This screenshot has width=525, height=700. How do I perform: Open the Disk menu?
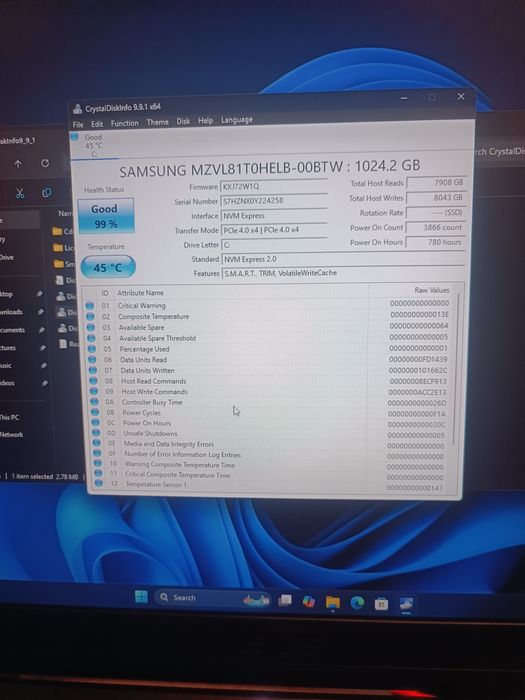pyautogui.click(x=183, y=121)
